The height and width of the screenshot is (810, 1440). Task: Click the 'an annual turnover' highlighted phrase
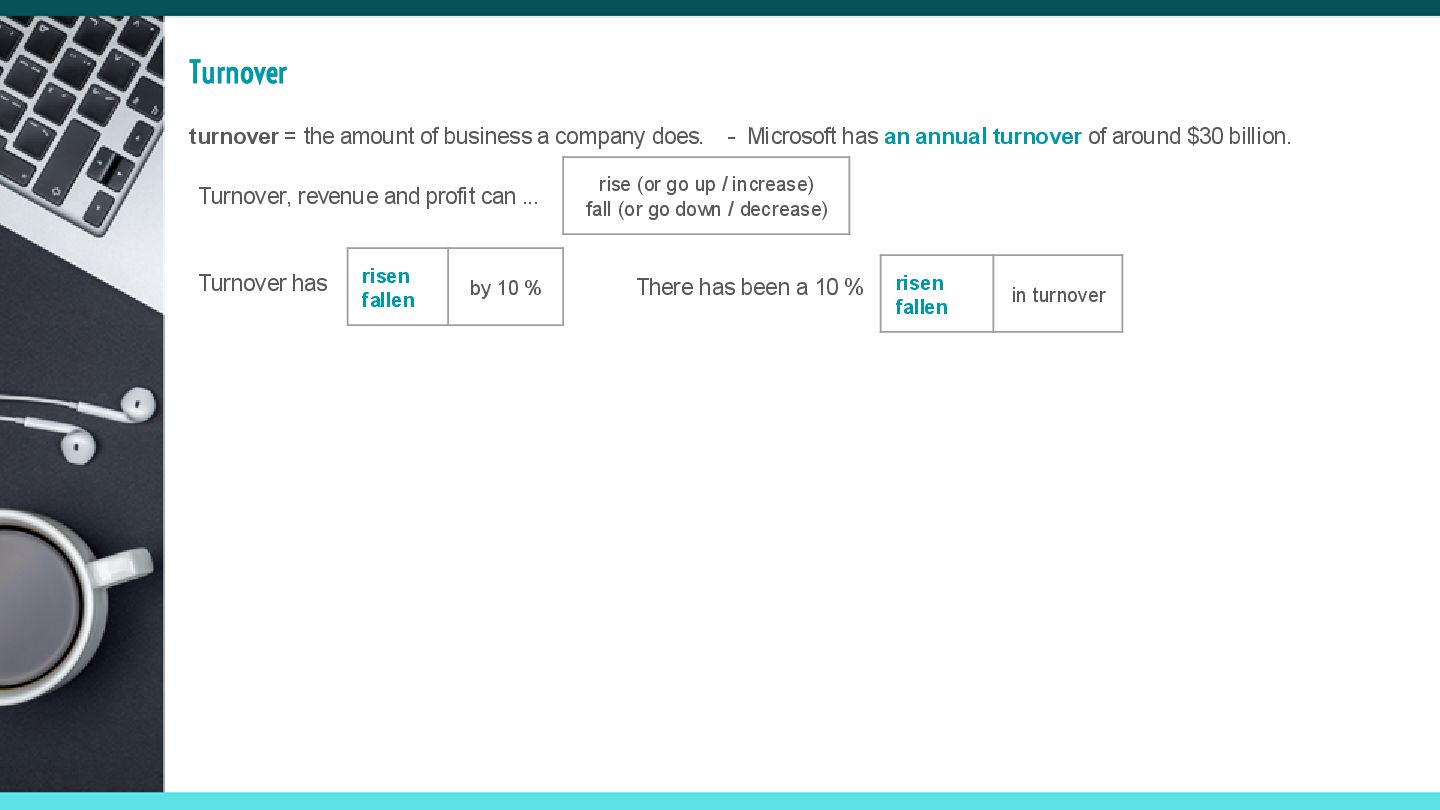pos(983,136)
